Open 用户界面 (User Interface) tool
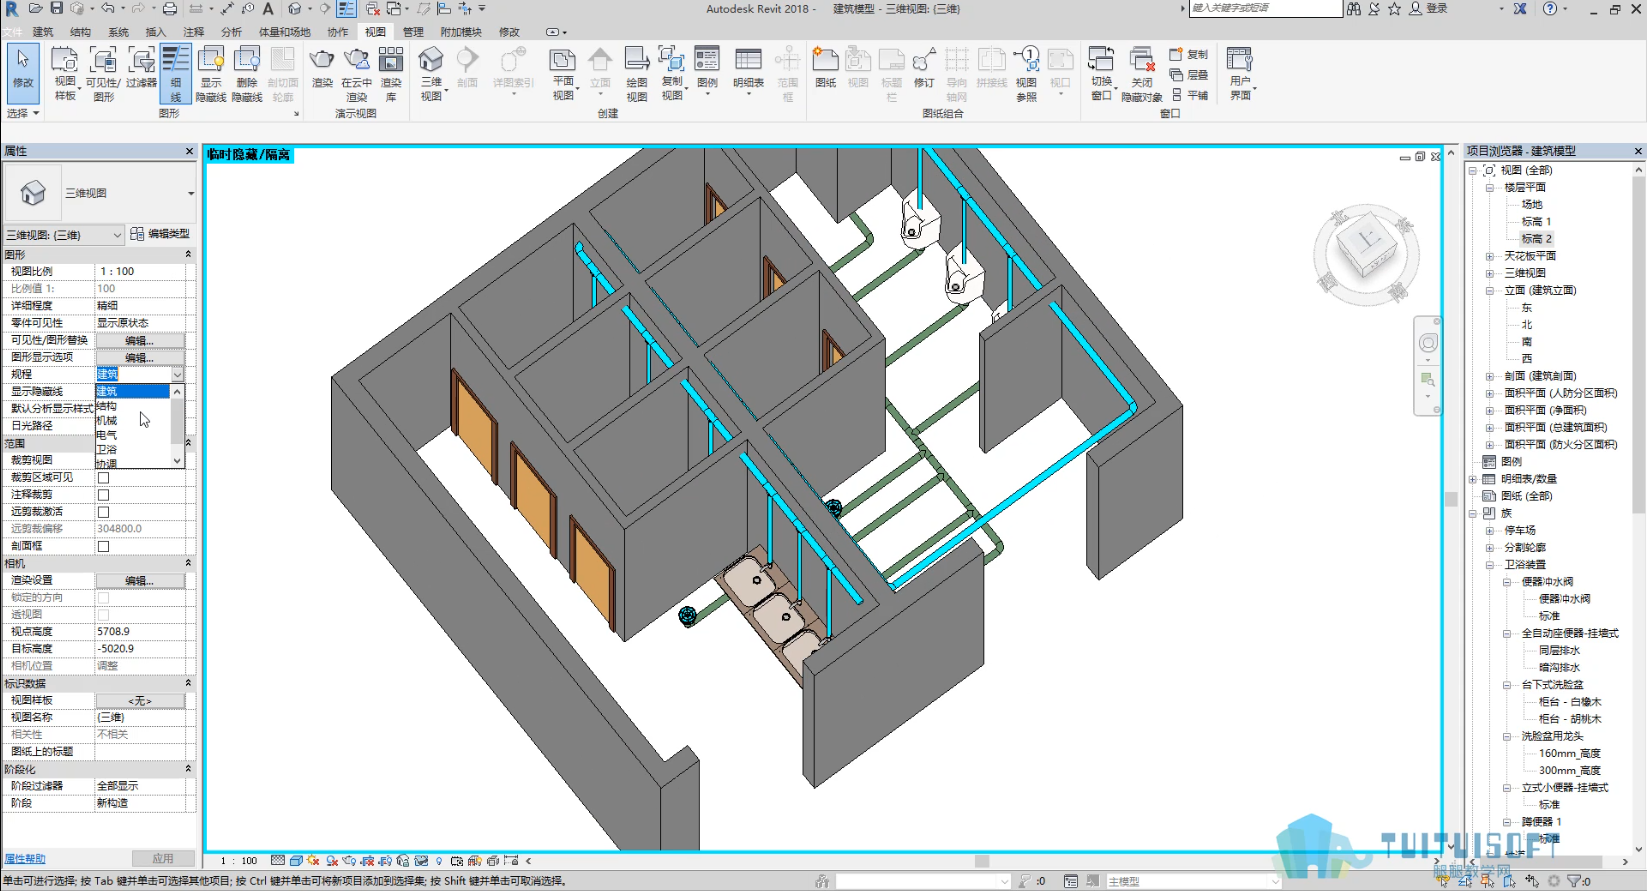Screen dimensions: 1647x891 tap(1240, 73)
